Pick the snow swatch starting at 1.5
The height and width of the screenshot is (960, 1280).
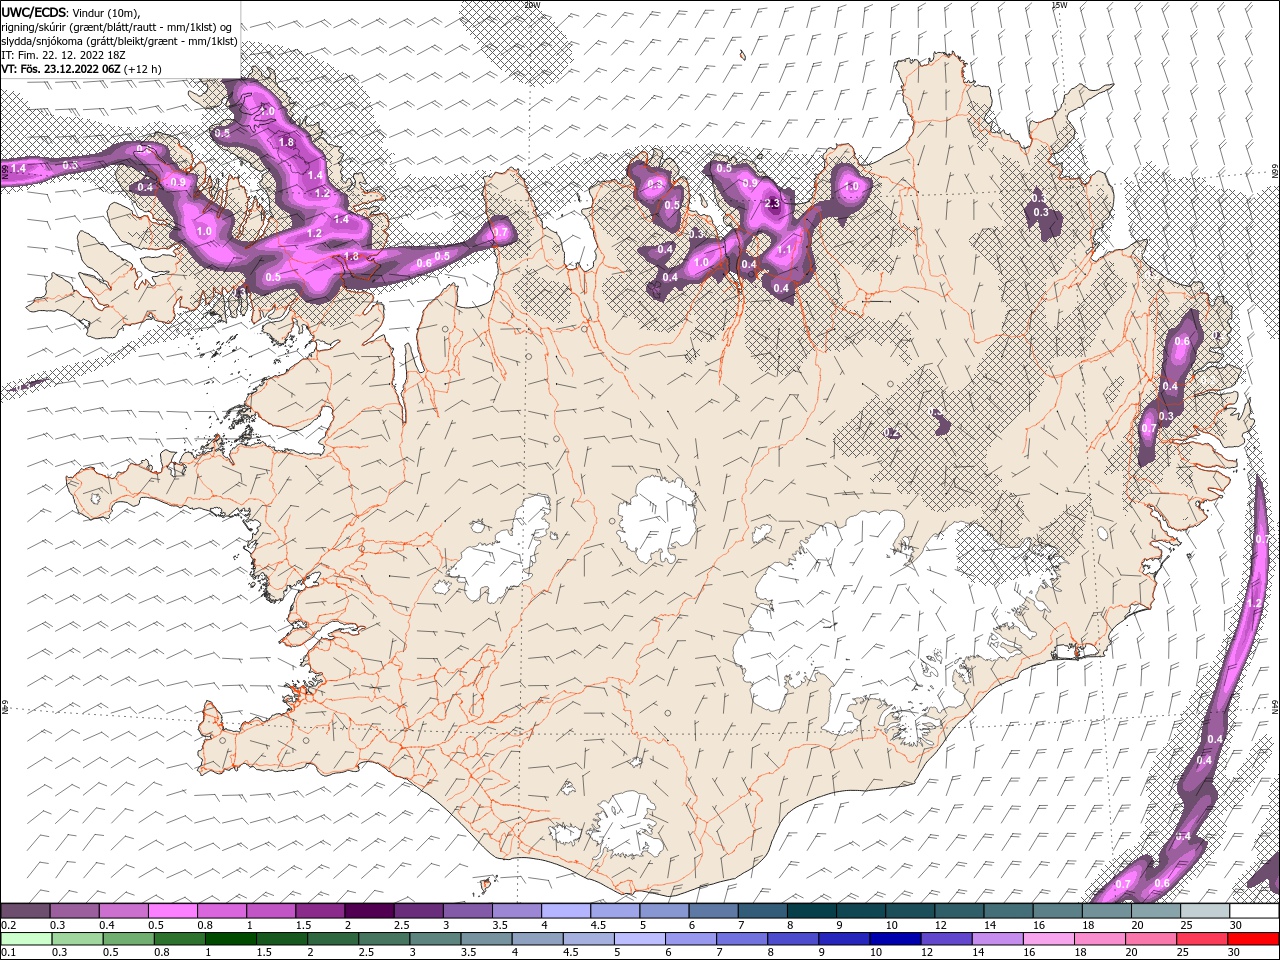[x=320, y=911]
